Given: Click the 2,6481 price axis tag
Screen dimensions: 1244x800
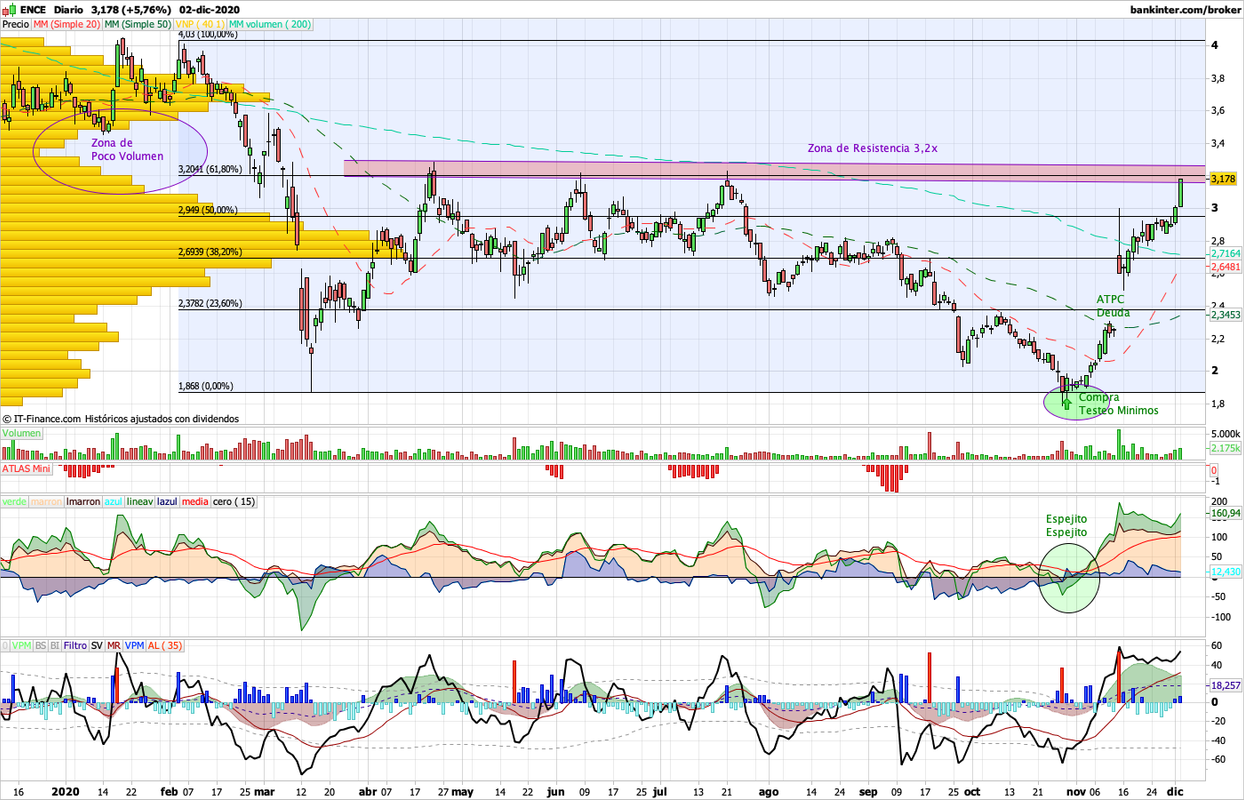Looking at the screenshot, I should click(x=1226, y=267).
